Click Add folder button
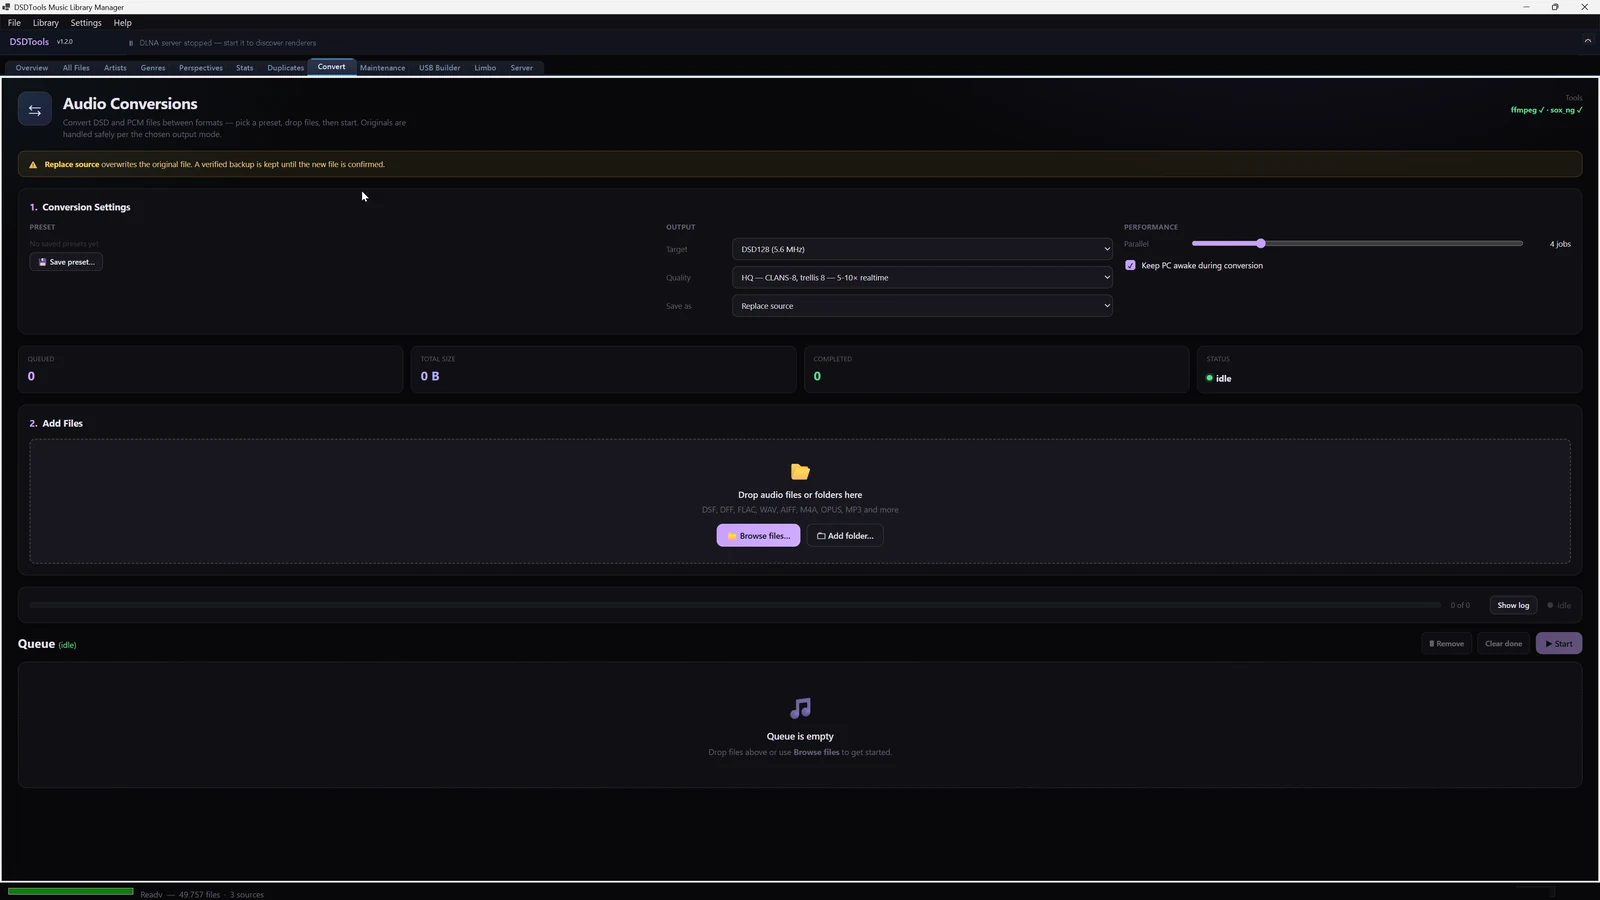The height and width of the screenshot is (900, 1600). [845, 536]
